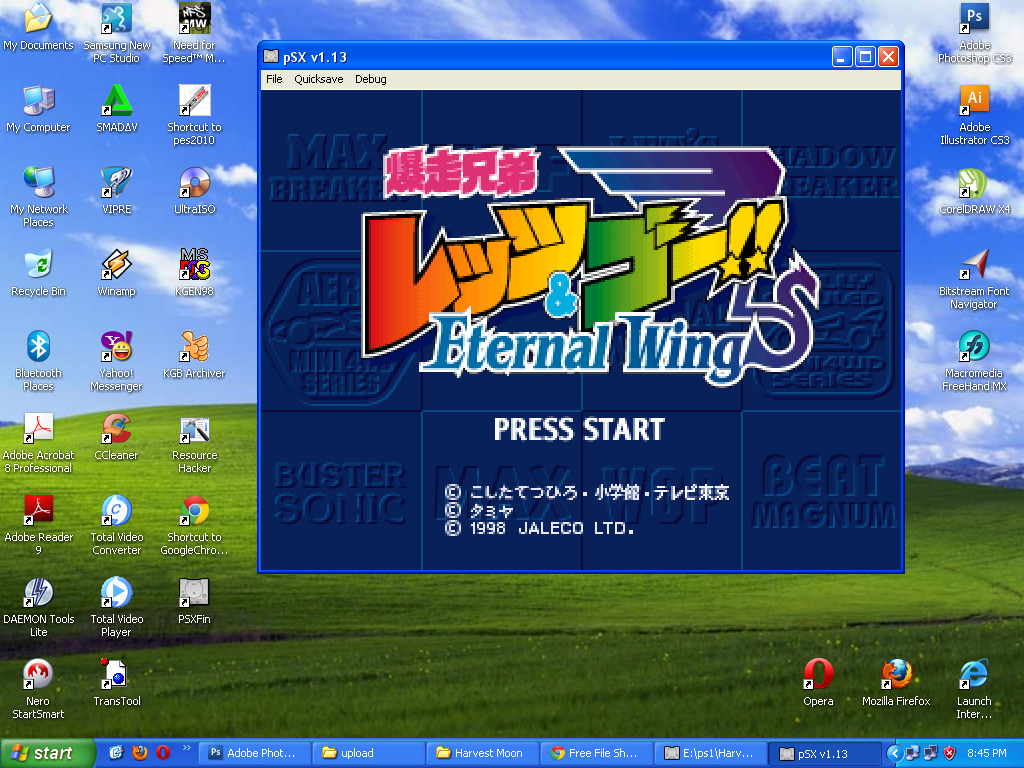Click the PRESS START game screen text

pos(579,430)
